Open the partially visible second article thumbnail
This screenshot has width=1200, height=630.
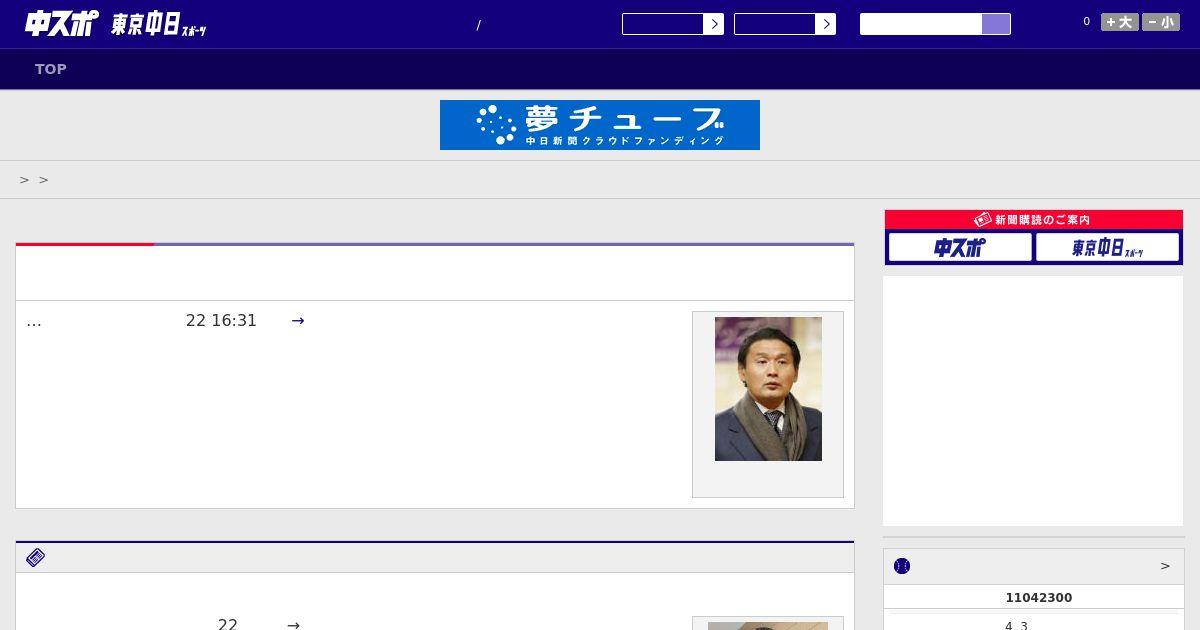point(768,626)
